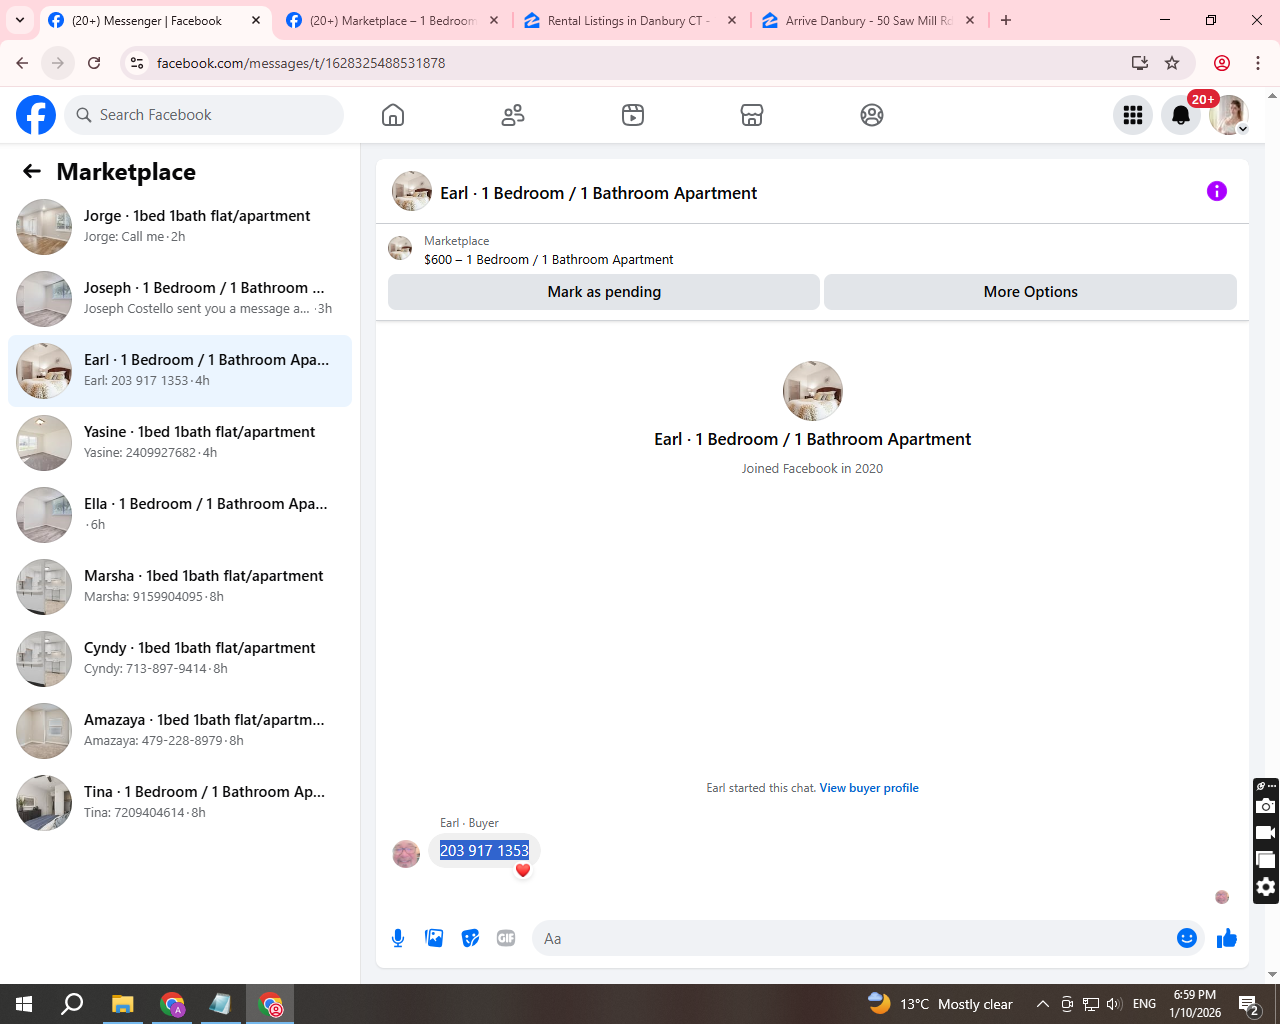Click the back arrow beside Marketplace

32,171
